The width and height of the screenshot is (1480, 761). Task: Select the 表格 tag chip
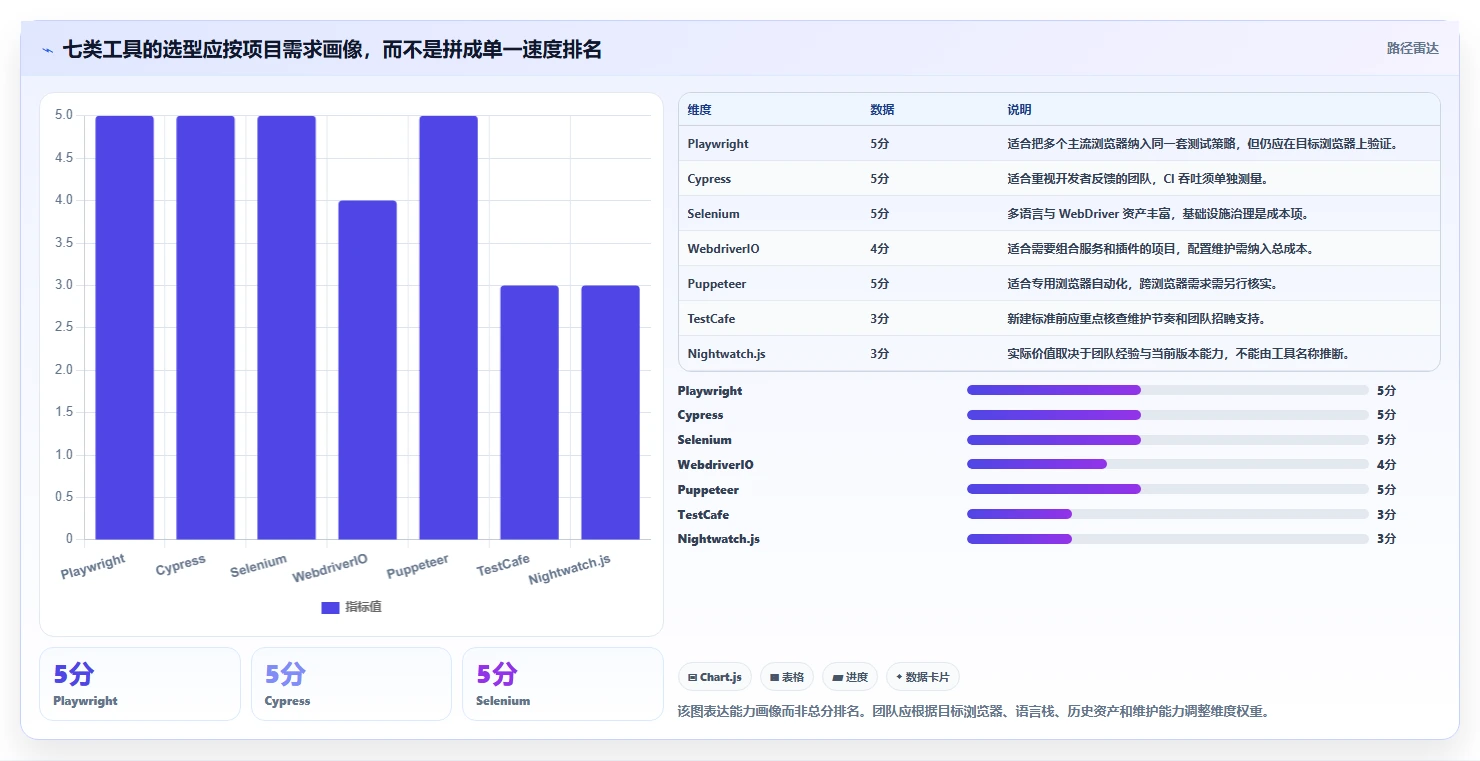pos(787,677)
